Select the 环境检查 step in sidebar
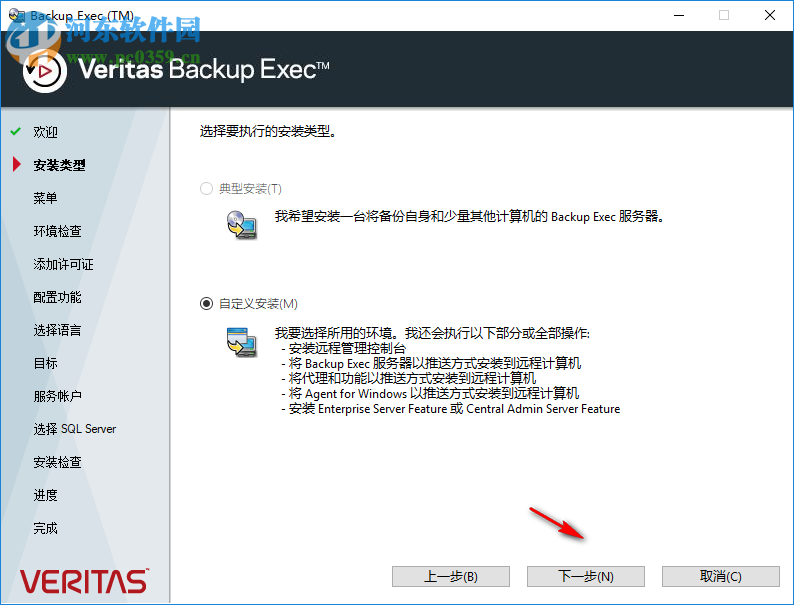794x605 pixels. [x=57, y=231]
